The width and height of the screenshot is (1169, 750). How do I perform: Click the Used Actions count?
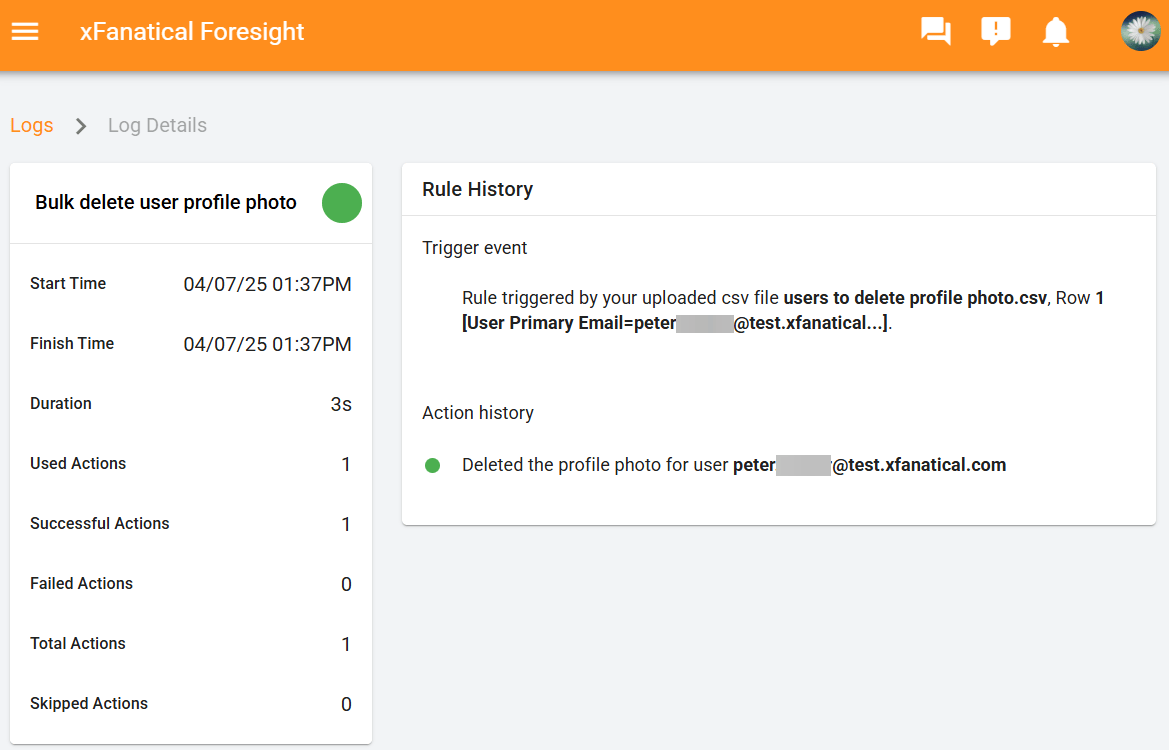coord(346,464)
